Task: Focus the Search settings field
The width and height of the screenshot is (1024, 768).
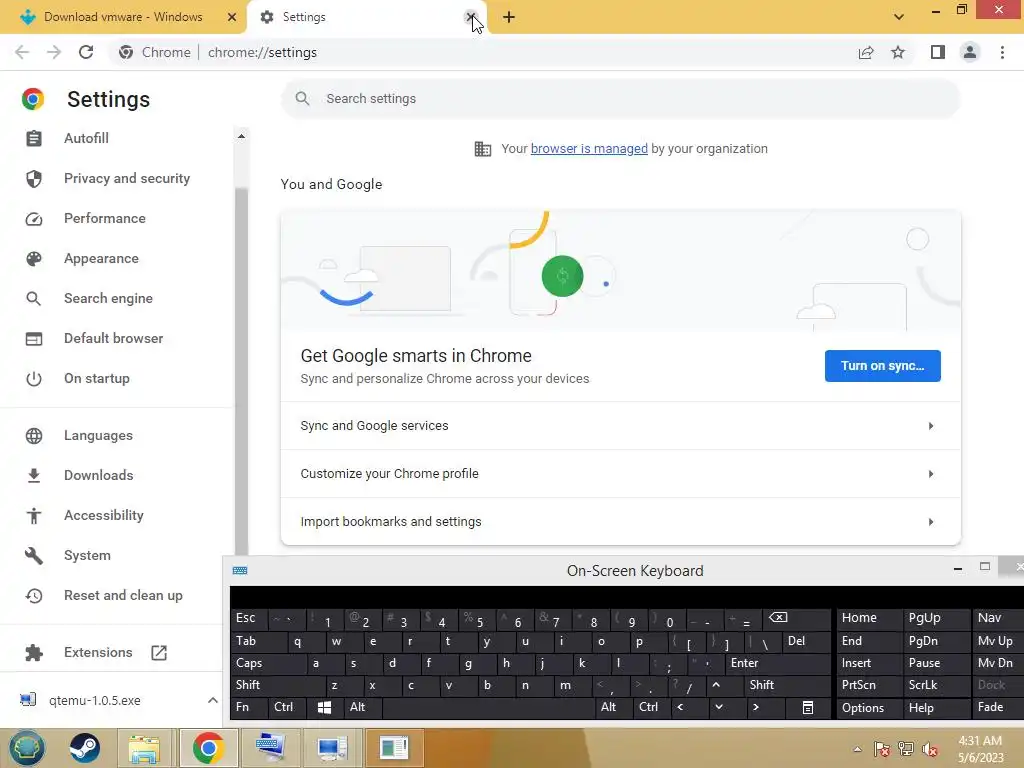Action: coord(620,99)
